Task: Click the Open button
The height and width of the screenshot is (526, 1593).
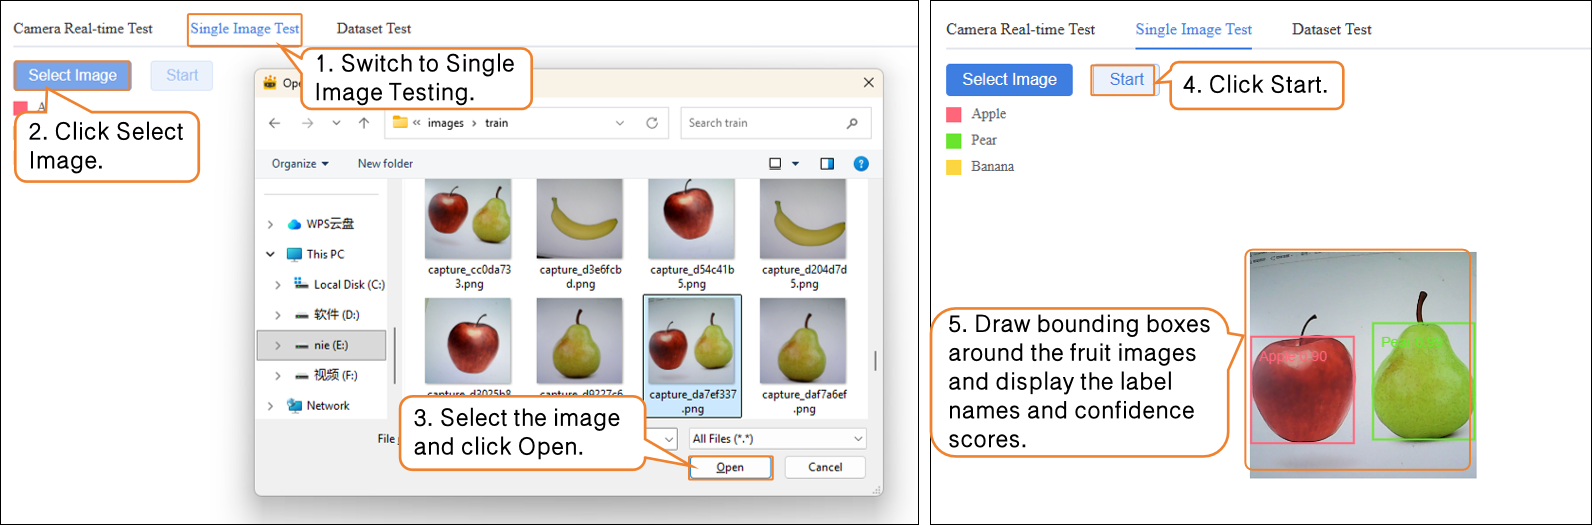Action: [x=730, y=467]
